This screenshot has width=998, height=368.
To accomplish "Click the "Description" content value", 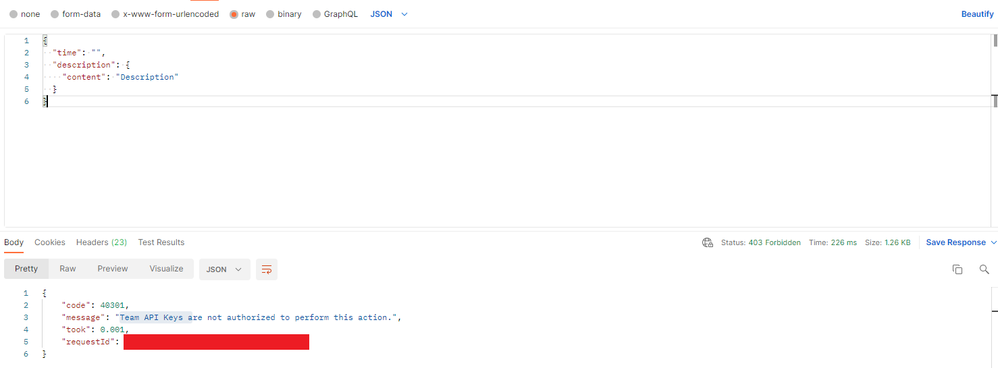I will [147, 77].
